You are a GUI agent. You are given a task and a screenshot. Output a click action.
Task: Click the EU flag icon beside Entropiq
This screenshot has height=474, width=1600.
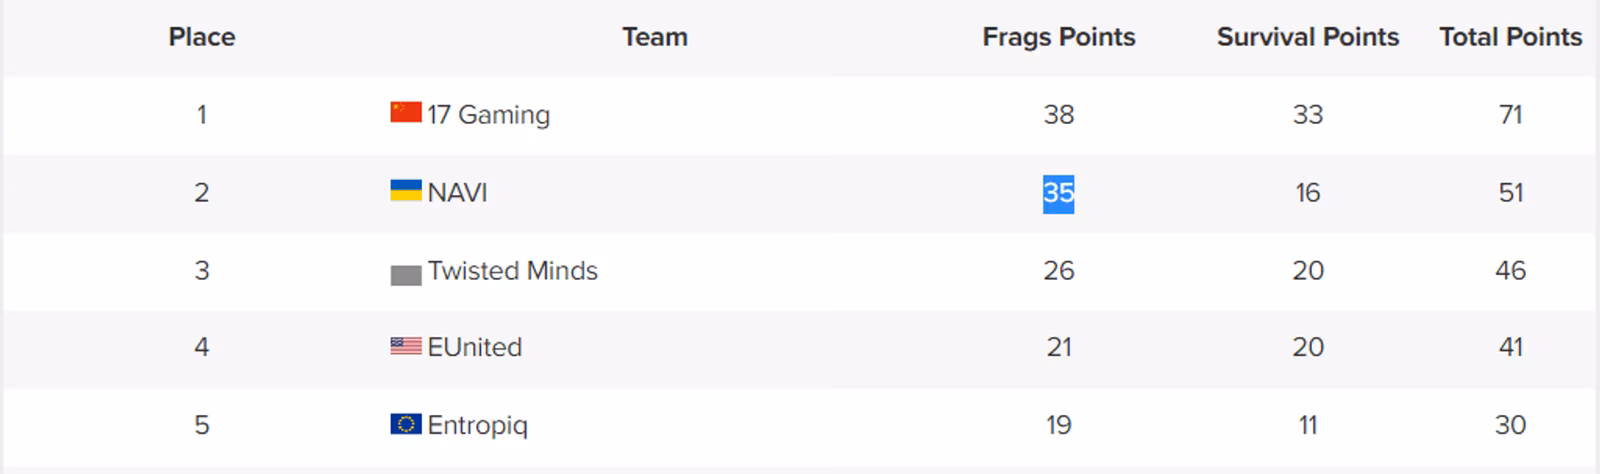[x=405, y=424]
